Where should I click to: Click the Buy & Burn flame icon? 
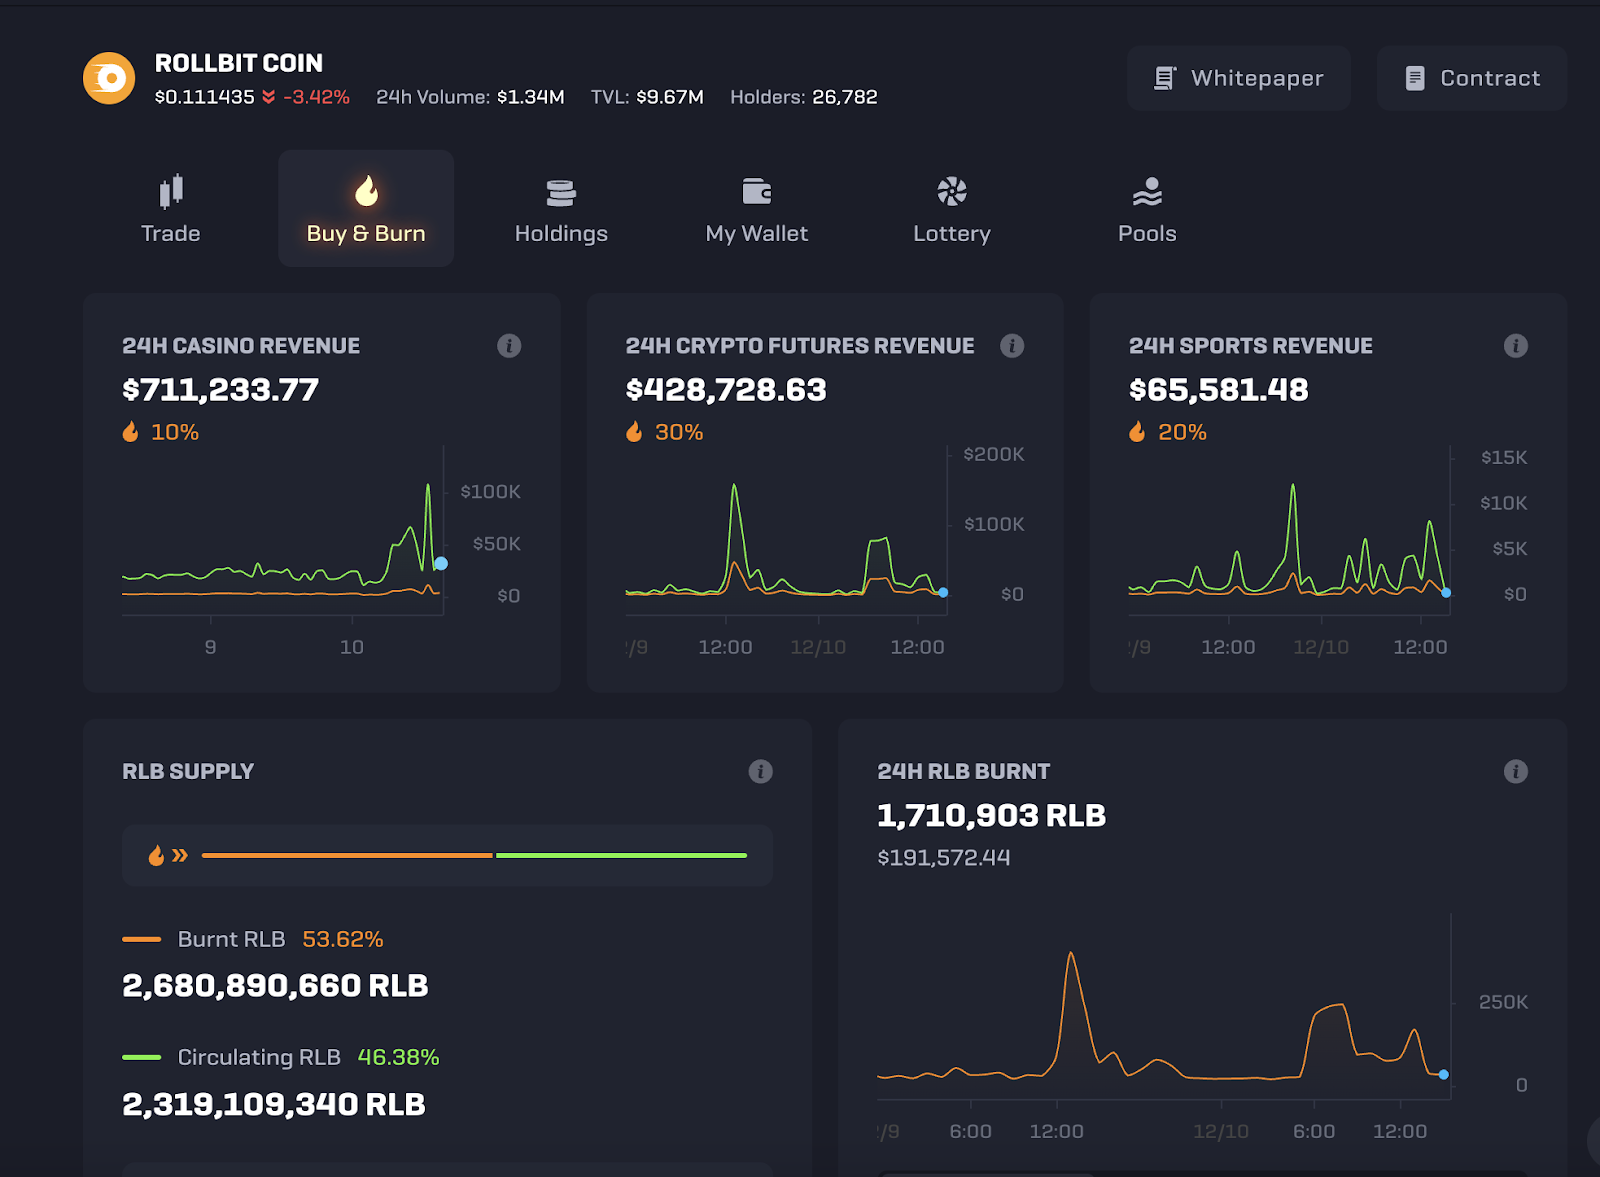367,191
